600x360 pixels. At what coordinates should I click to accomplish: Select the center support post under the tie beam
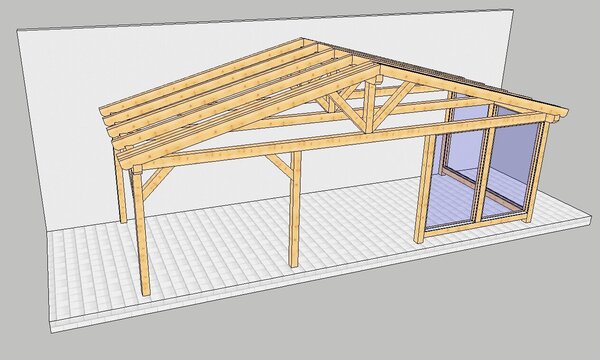pos(294,209)
